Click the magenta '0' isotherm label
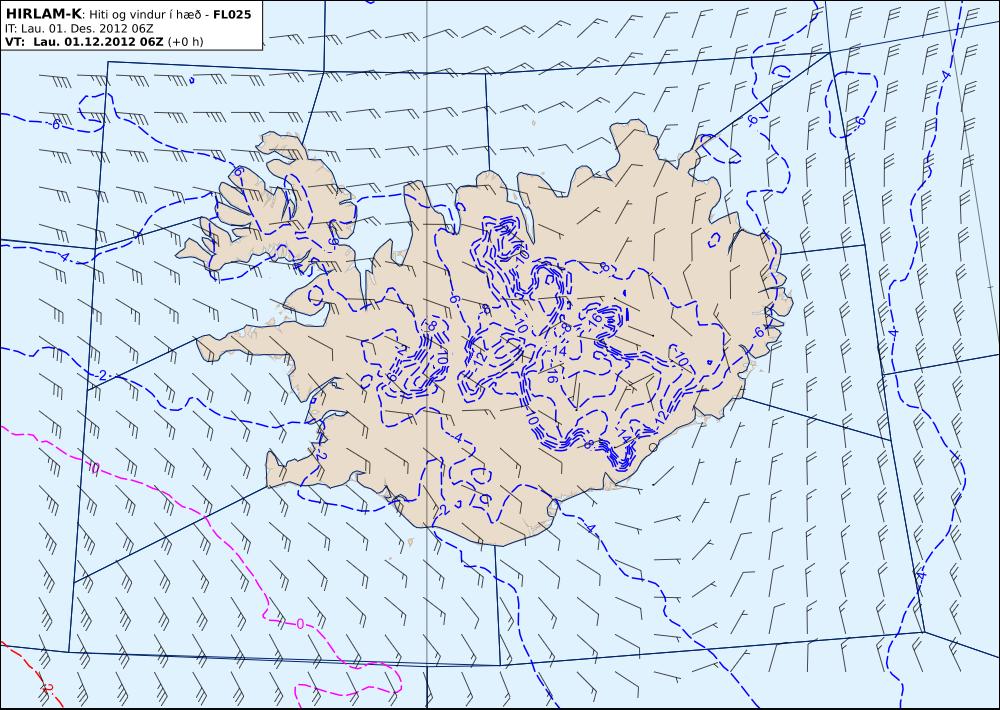This screenshot has width=1000, height=710. [300, 624]
